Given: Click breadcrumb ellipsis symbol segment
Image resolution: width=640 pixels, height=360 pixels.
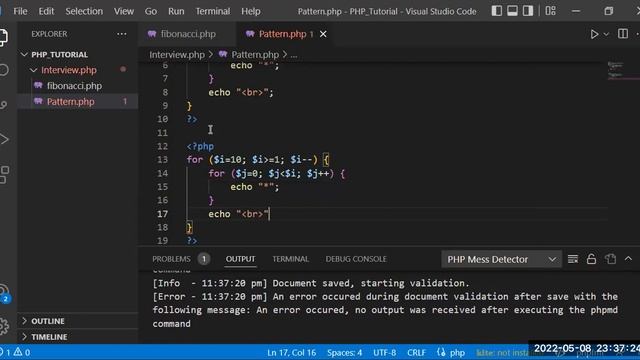Looking at the screenshot, I should [294, 55].
